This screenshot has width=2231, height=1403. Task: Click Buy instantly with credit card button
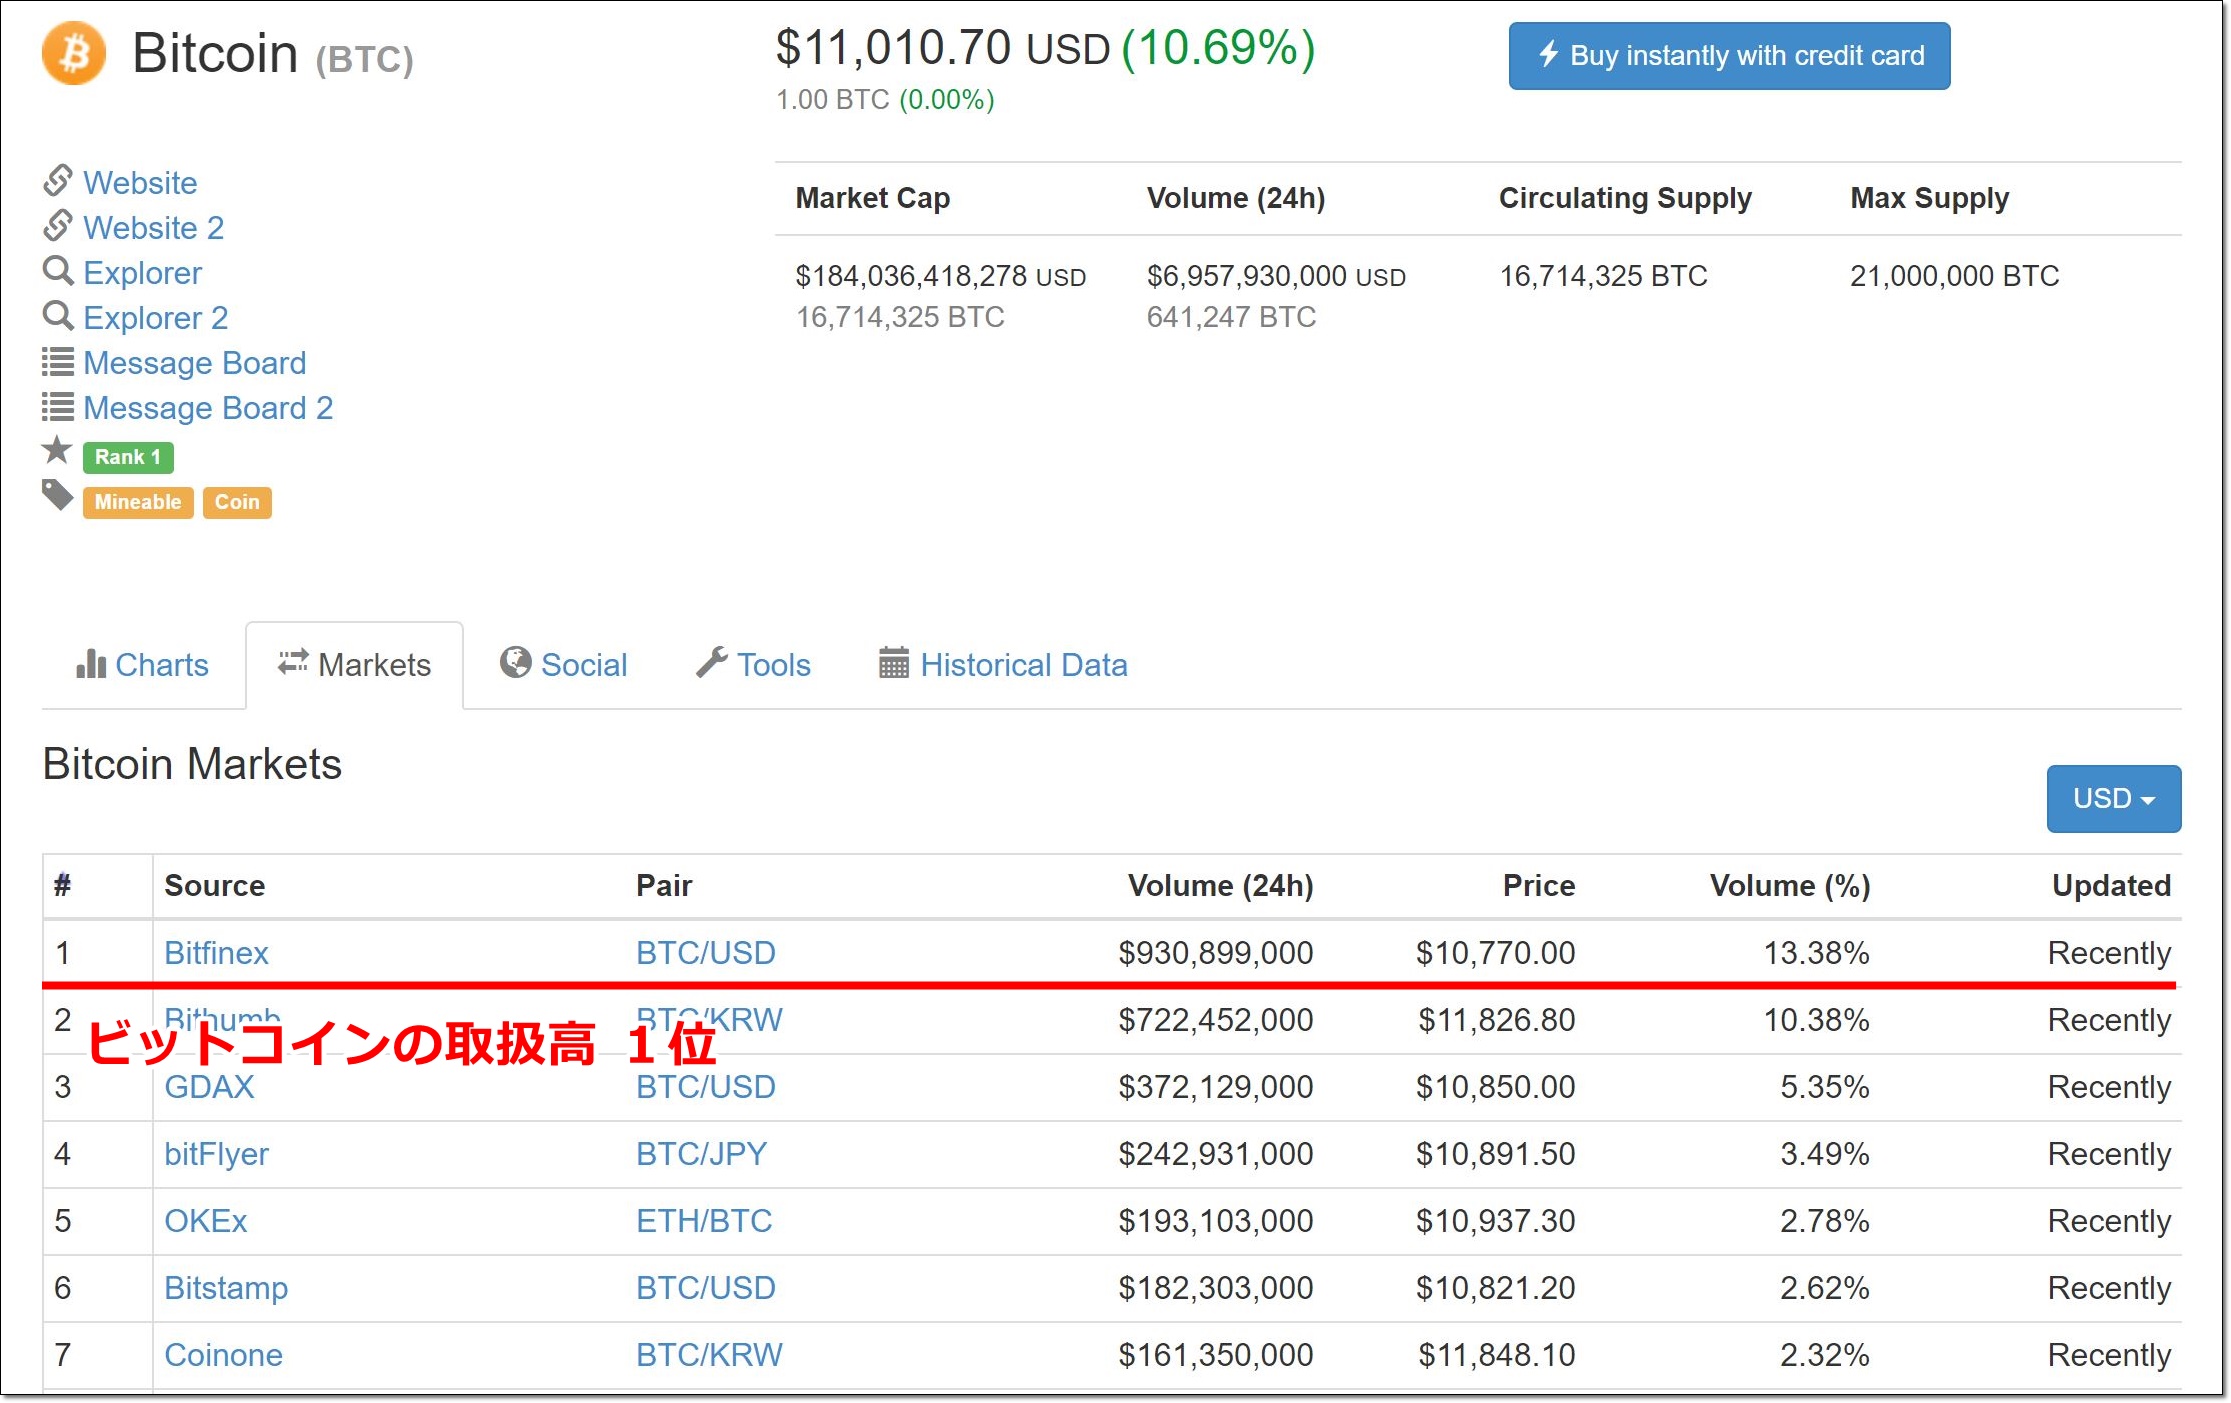point(1729,56)
